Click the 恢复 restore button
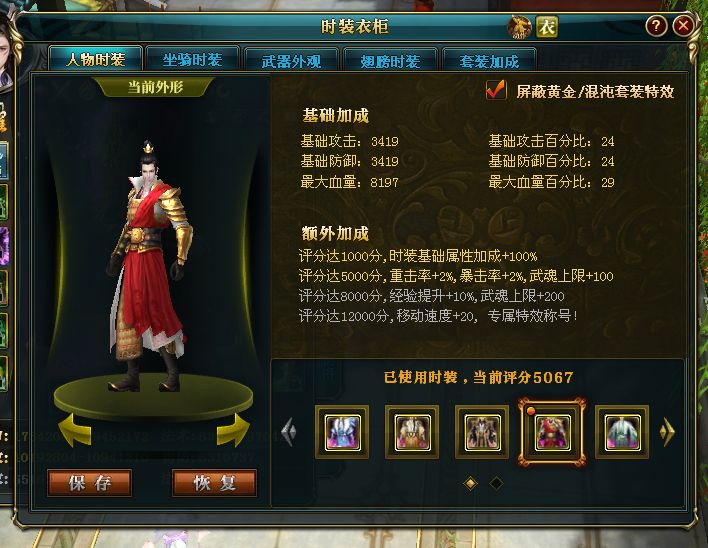The image size is (708, 548). pos(214,483)
